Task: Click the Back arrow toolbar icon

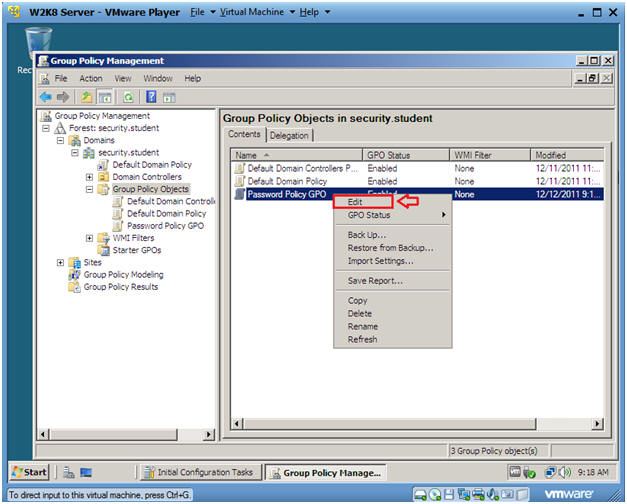Action: pos(46,97)
